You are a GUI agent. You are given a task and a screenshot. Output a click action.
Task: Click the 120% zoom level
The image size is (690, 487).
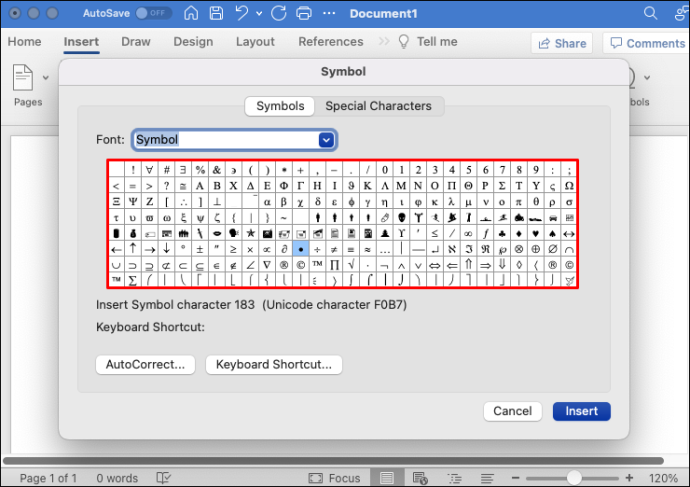pos(663,478)
